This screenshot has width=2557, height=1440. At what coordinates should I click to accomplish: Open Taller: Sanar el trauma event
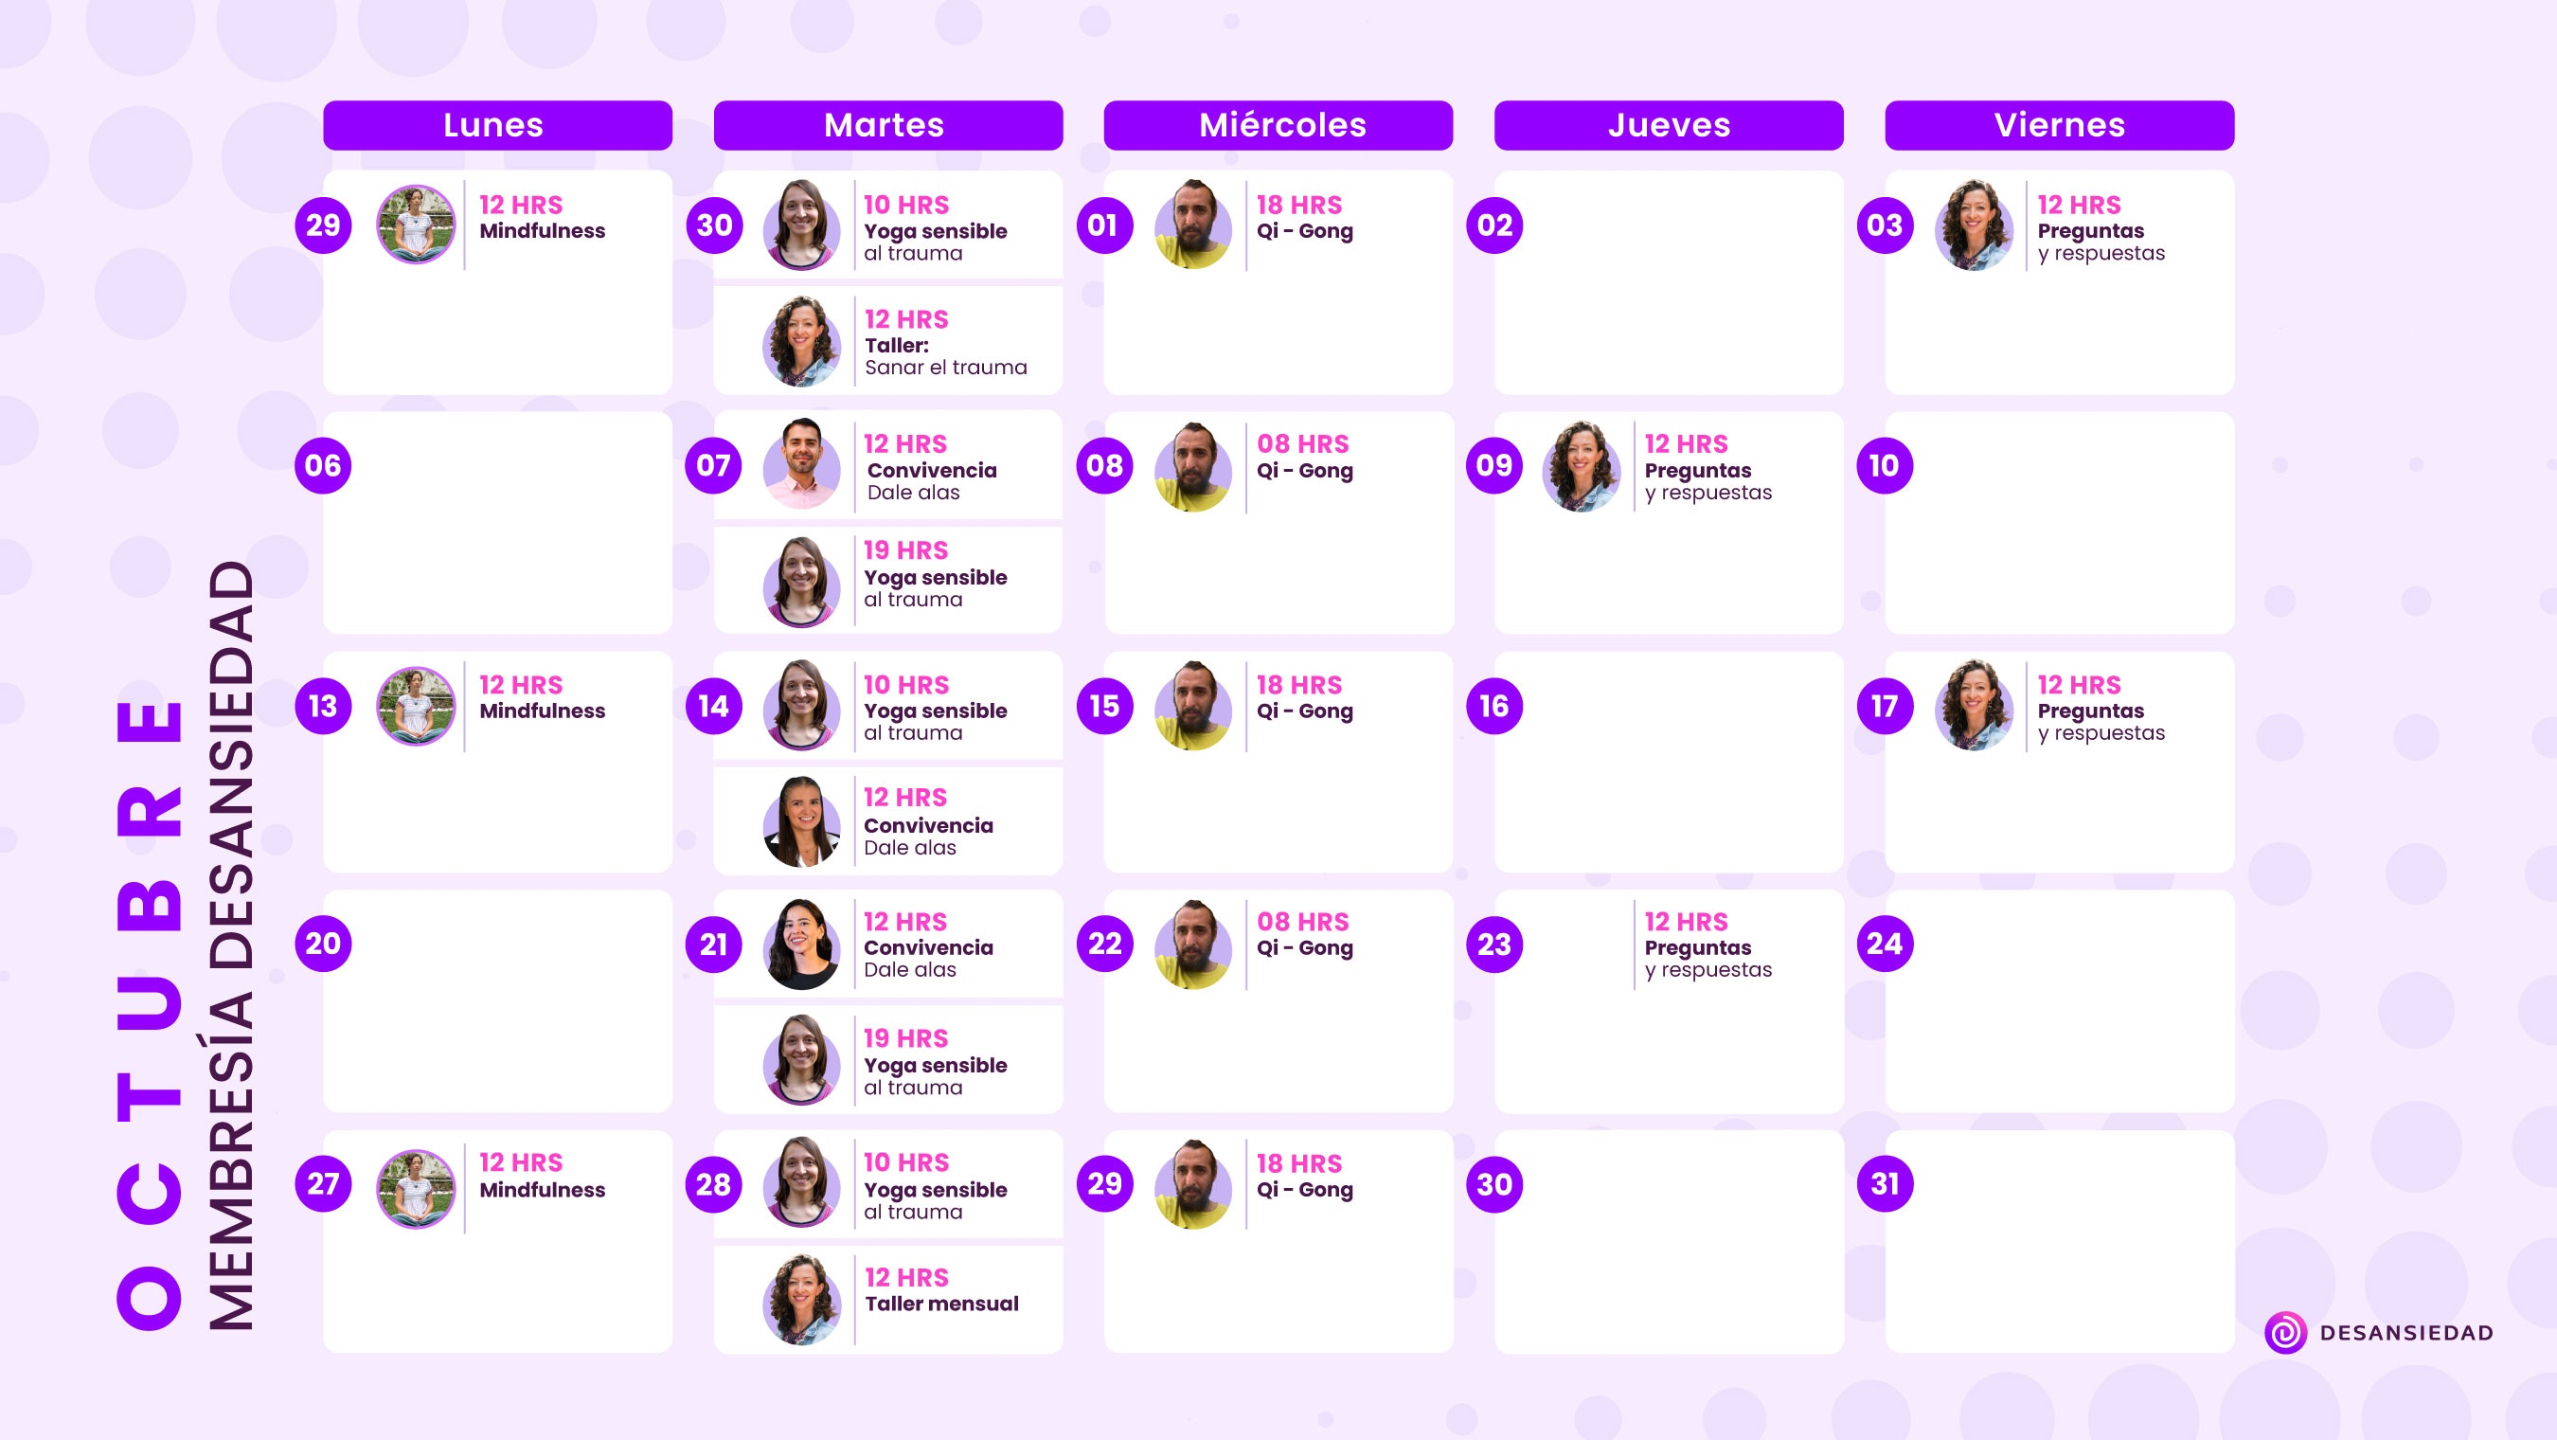point(888,341)
